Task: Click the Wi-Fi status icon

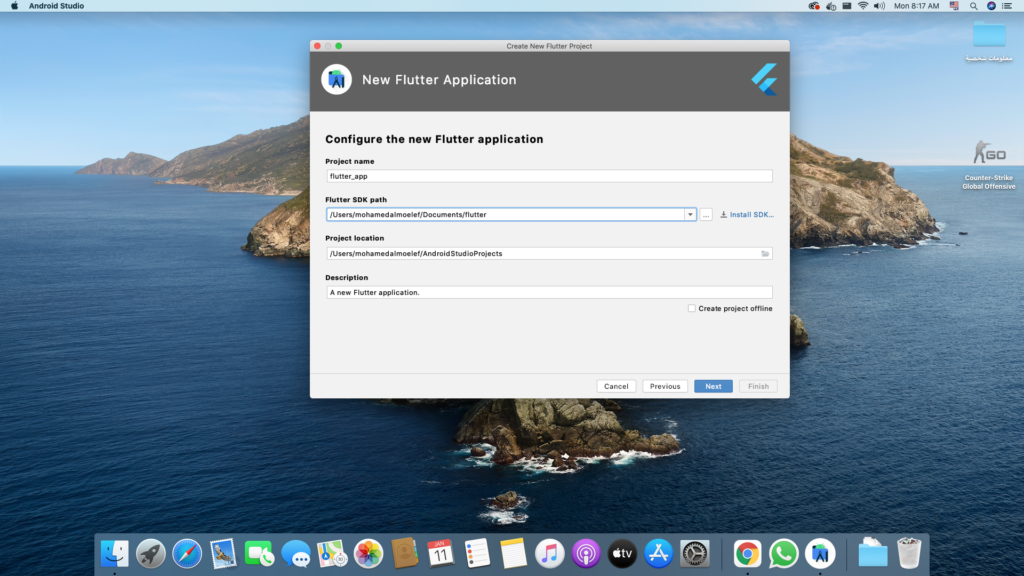Action: pos(863,6)
